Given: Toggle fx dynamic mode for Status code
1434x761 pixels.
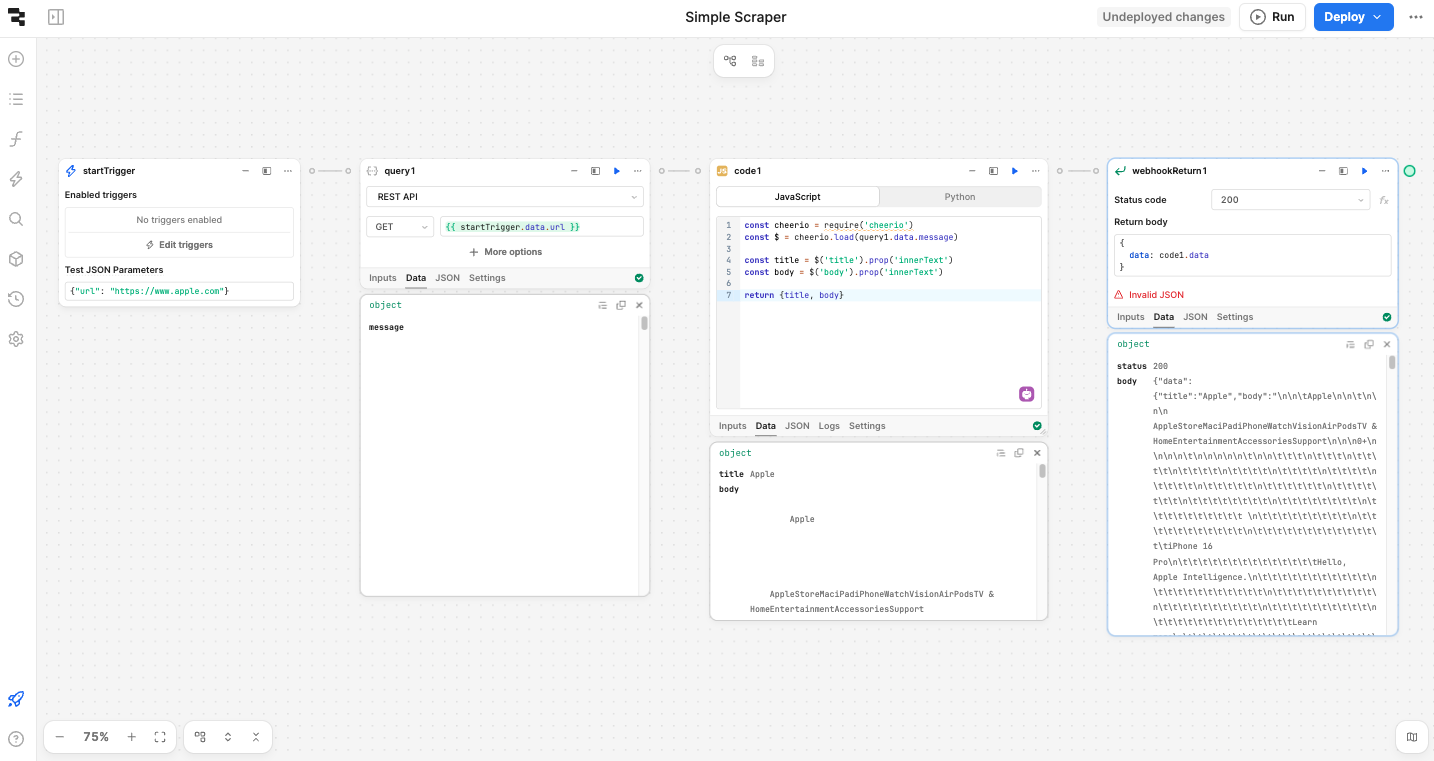Looking at the screenshot, I should 1384,200.
